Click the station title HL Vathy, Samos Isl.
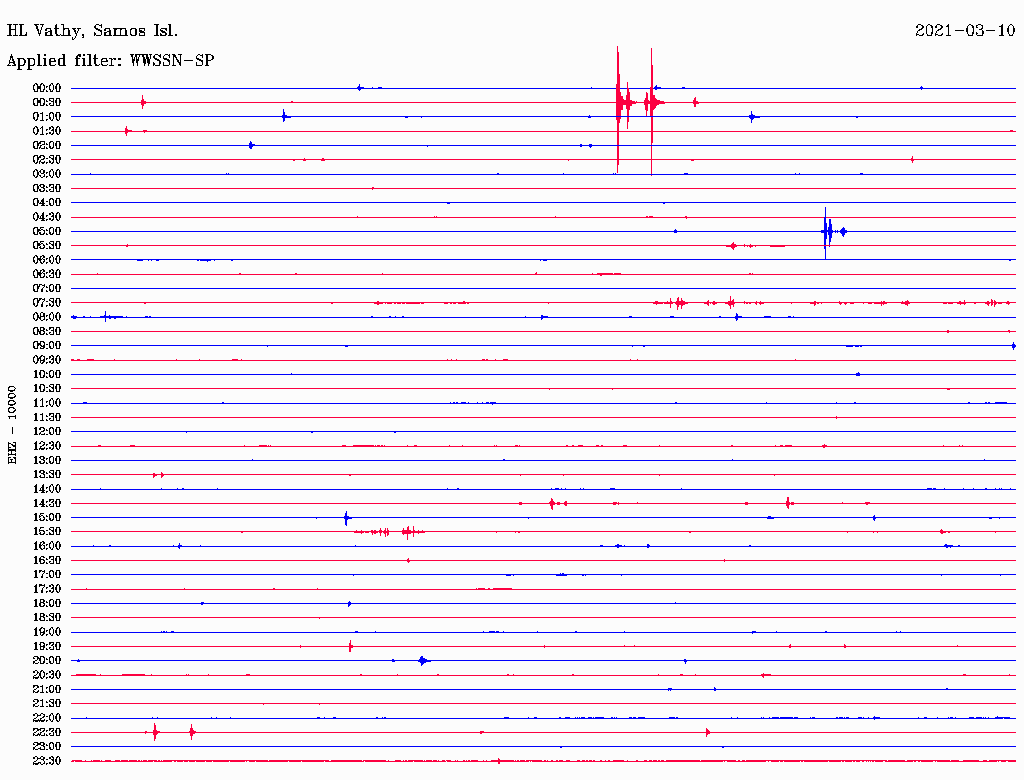 [x=92, y=31]
